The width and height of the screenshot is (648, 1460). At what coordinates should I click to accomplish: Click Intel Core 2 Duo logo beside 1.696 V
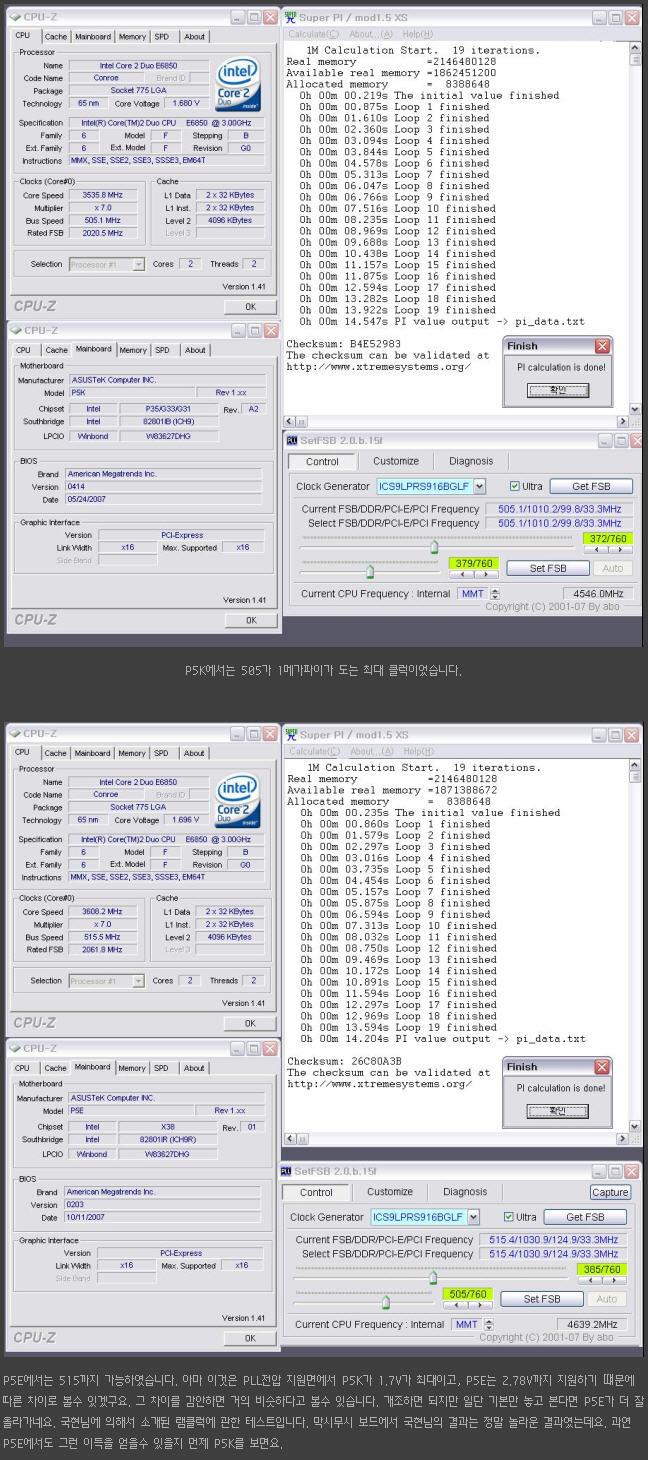point(237,800)
